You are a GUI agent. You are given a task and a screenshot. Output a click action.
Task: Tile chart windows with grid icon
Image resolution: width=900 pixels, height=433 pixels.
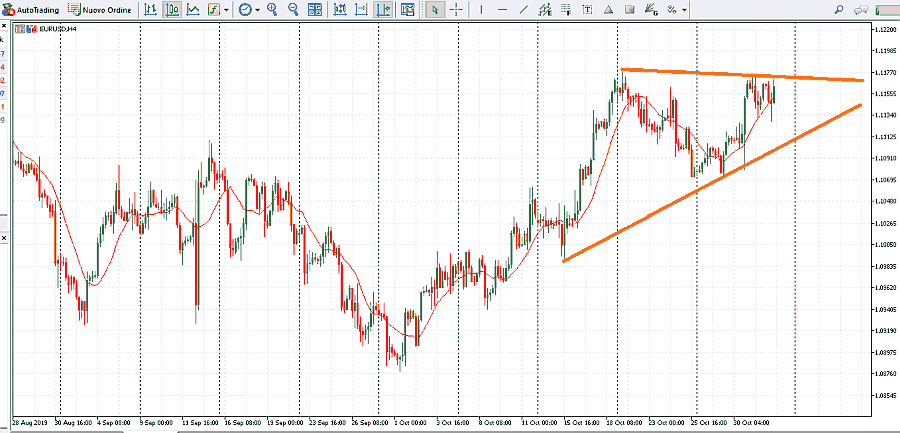click(316, 10)
